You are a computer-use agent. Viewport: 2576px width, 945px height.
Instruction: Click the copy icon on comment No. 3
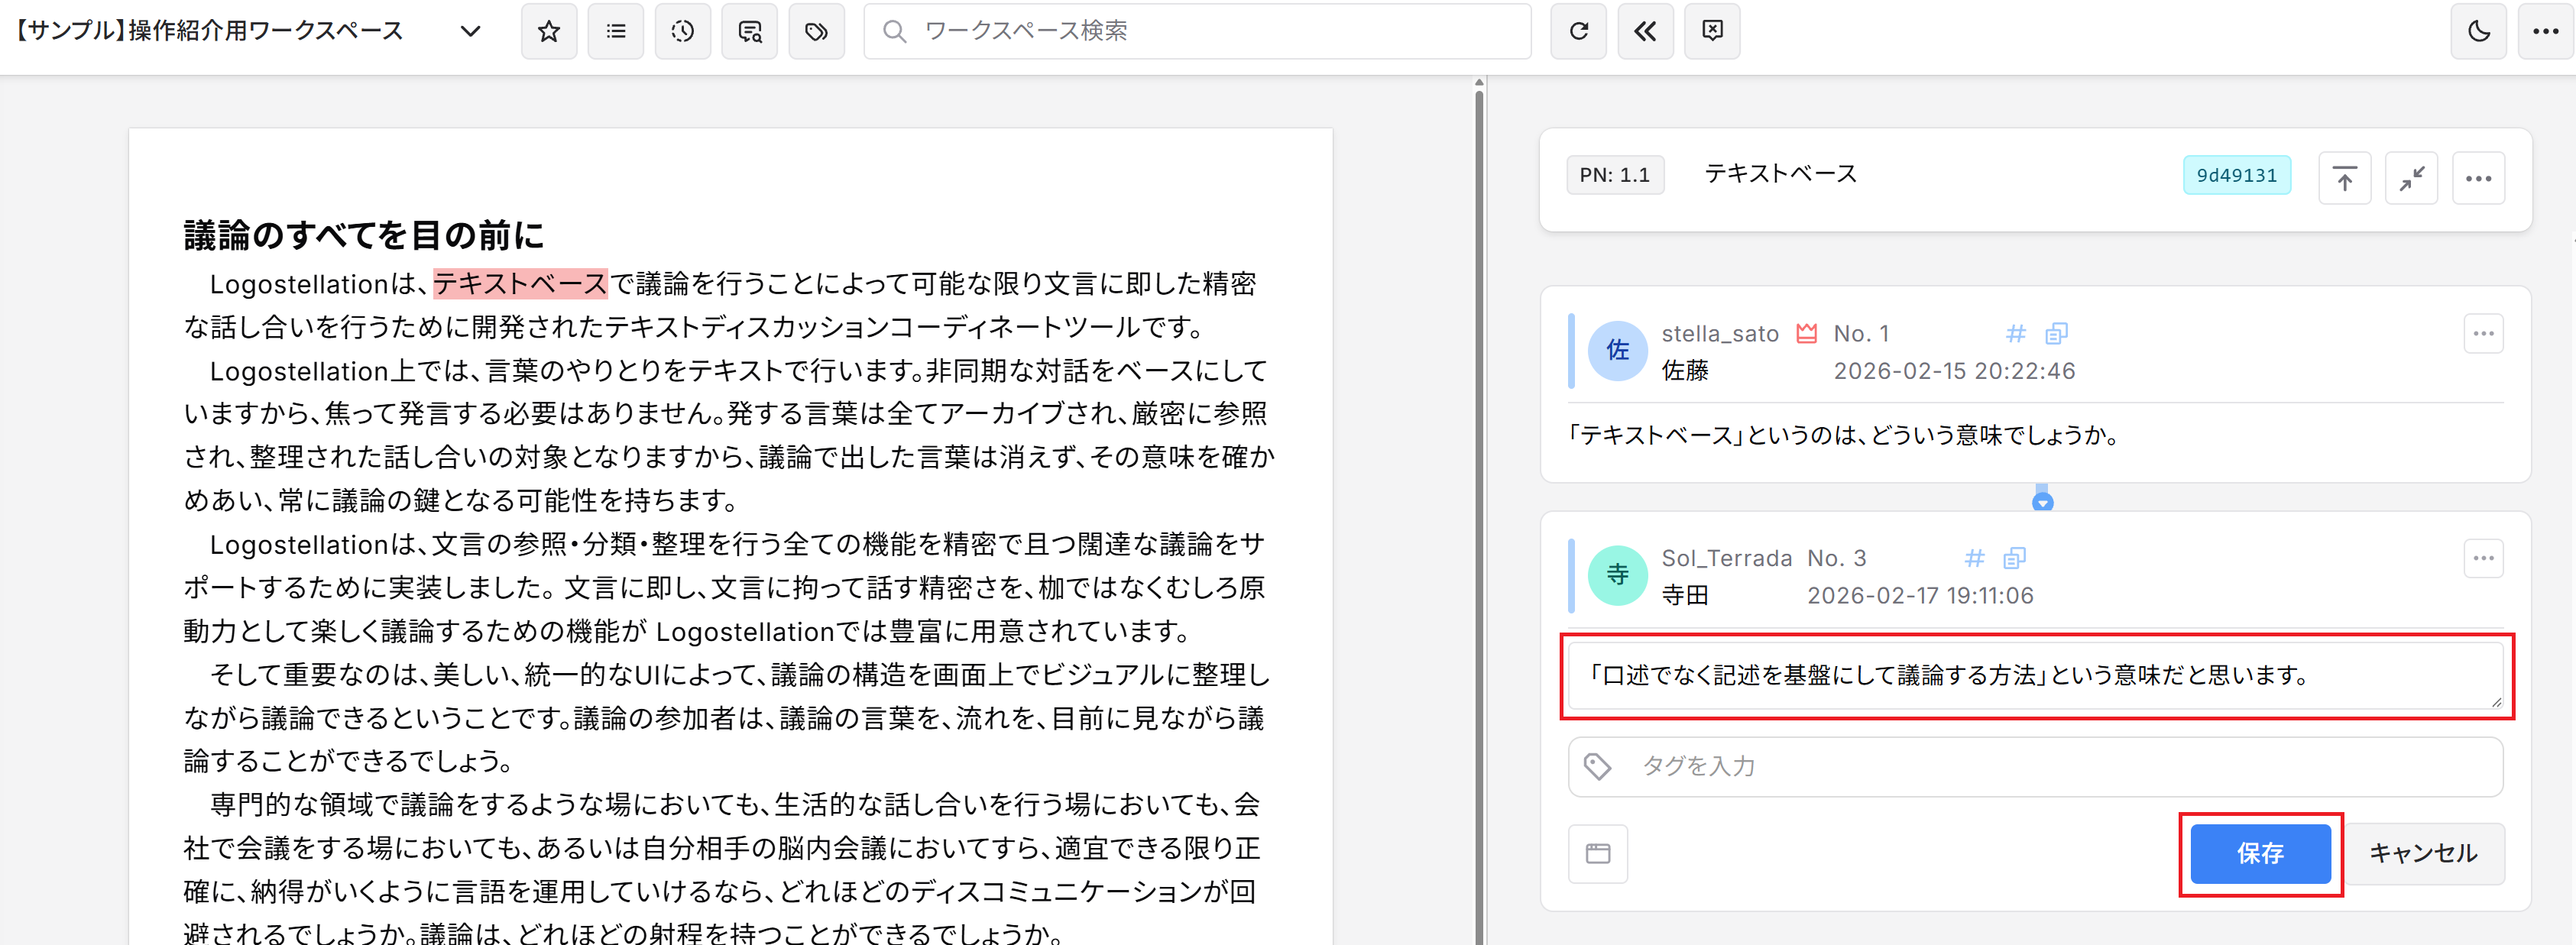point(2014,558)
